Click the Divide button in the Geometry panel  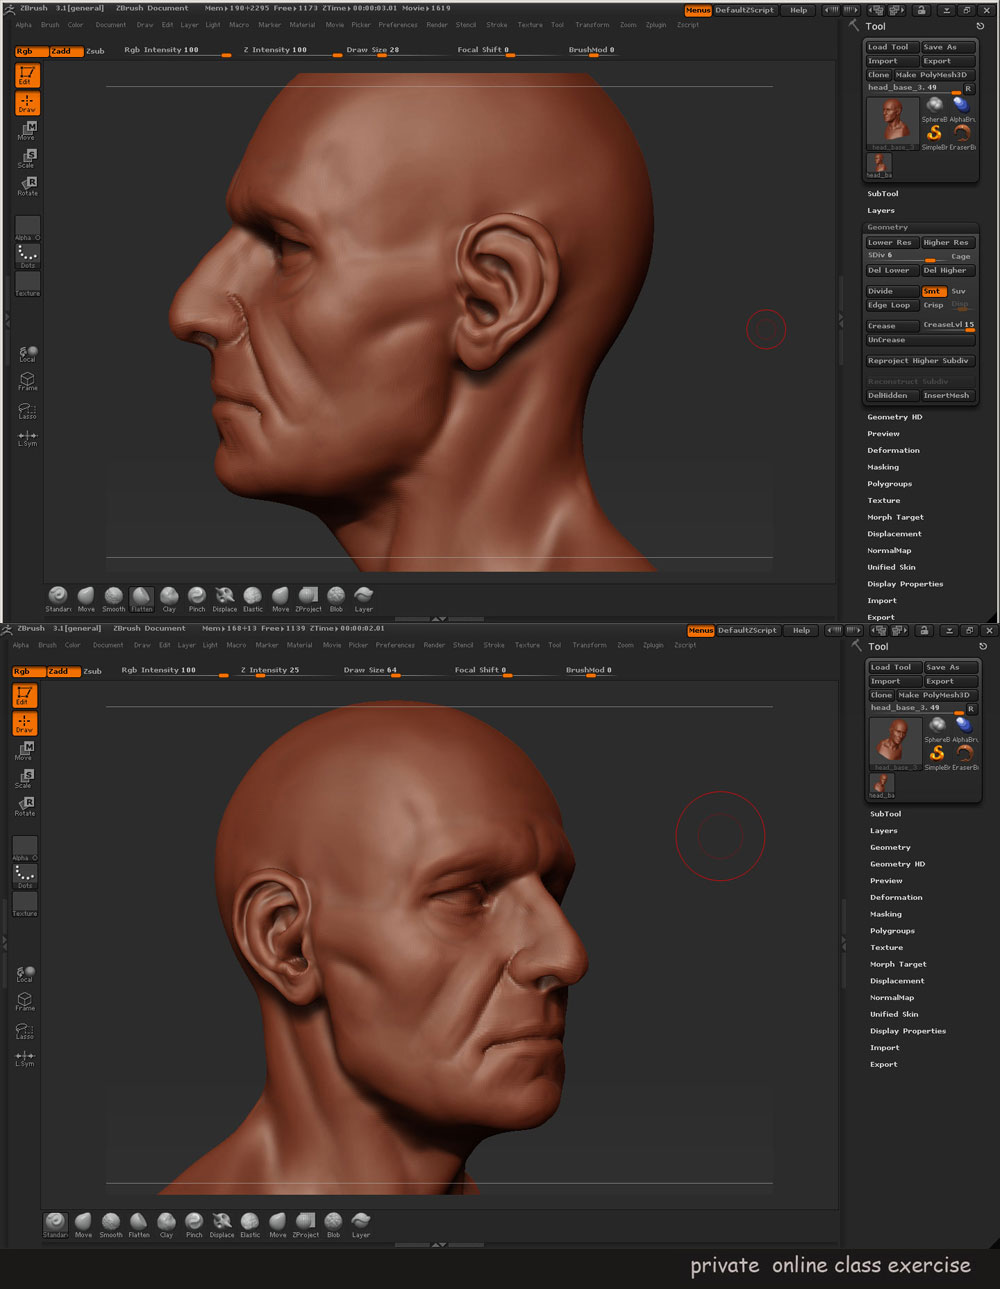(x=891, y=291)
